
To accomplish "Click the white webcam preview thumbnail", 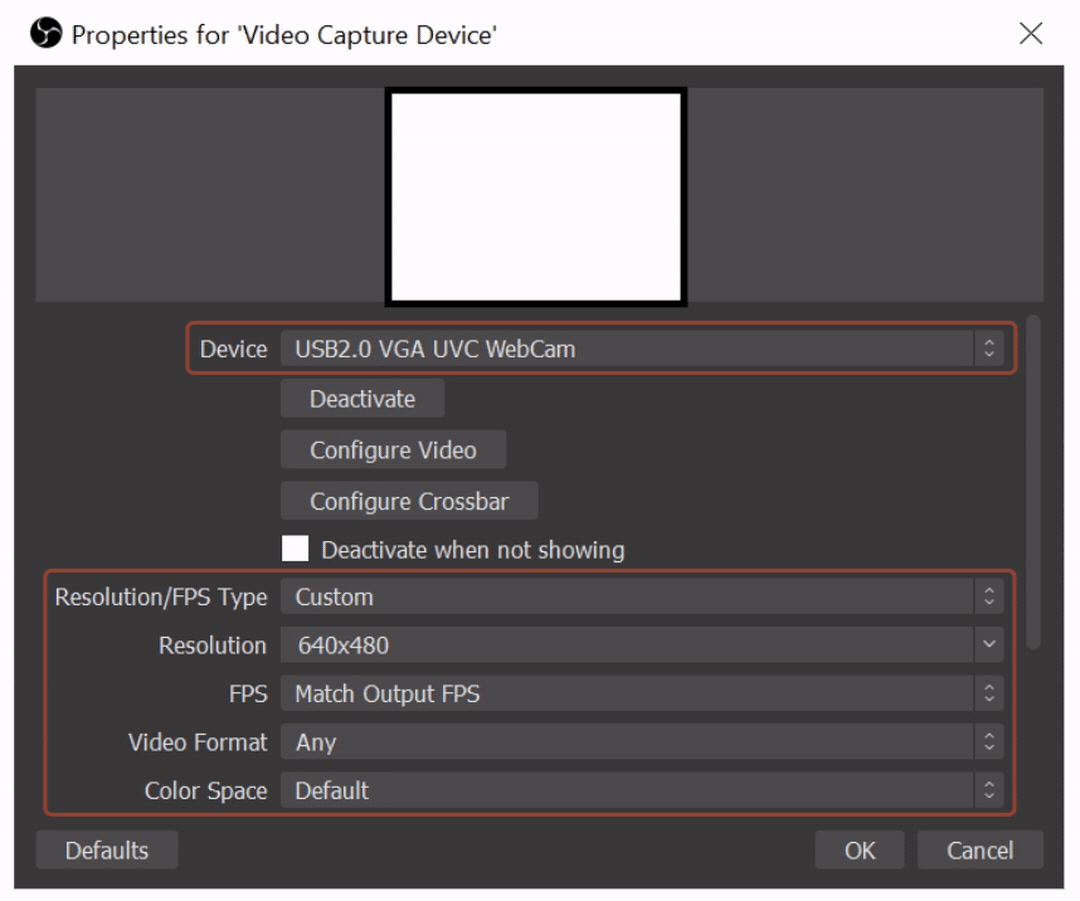I will tap(536, 196).
